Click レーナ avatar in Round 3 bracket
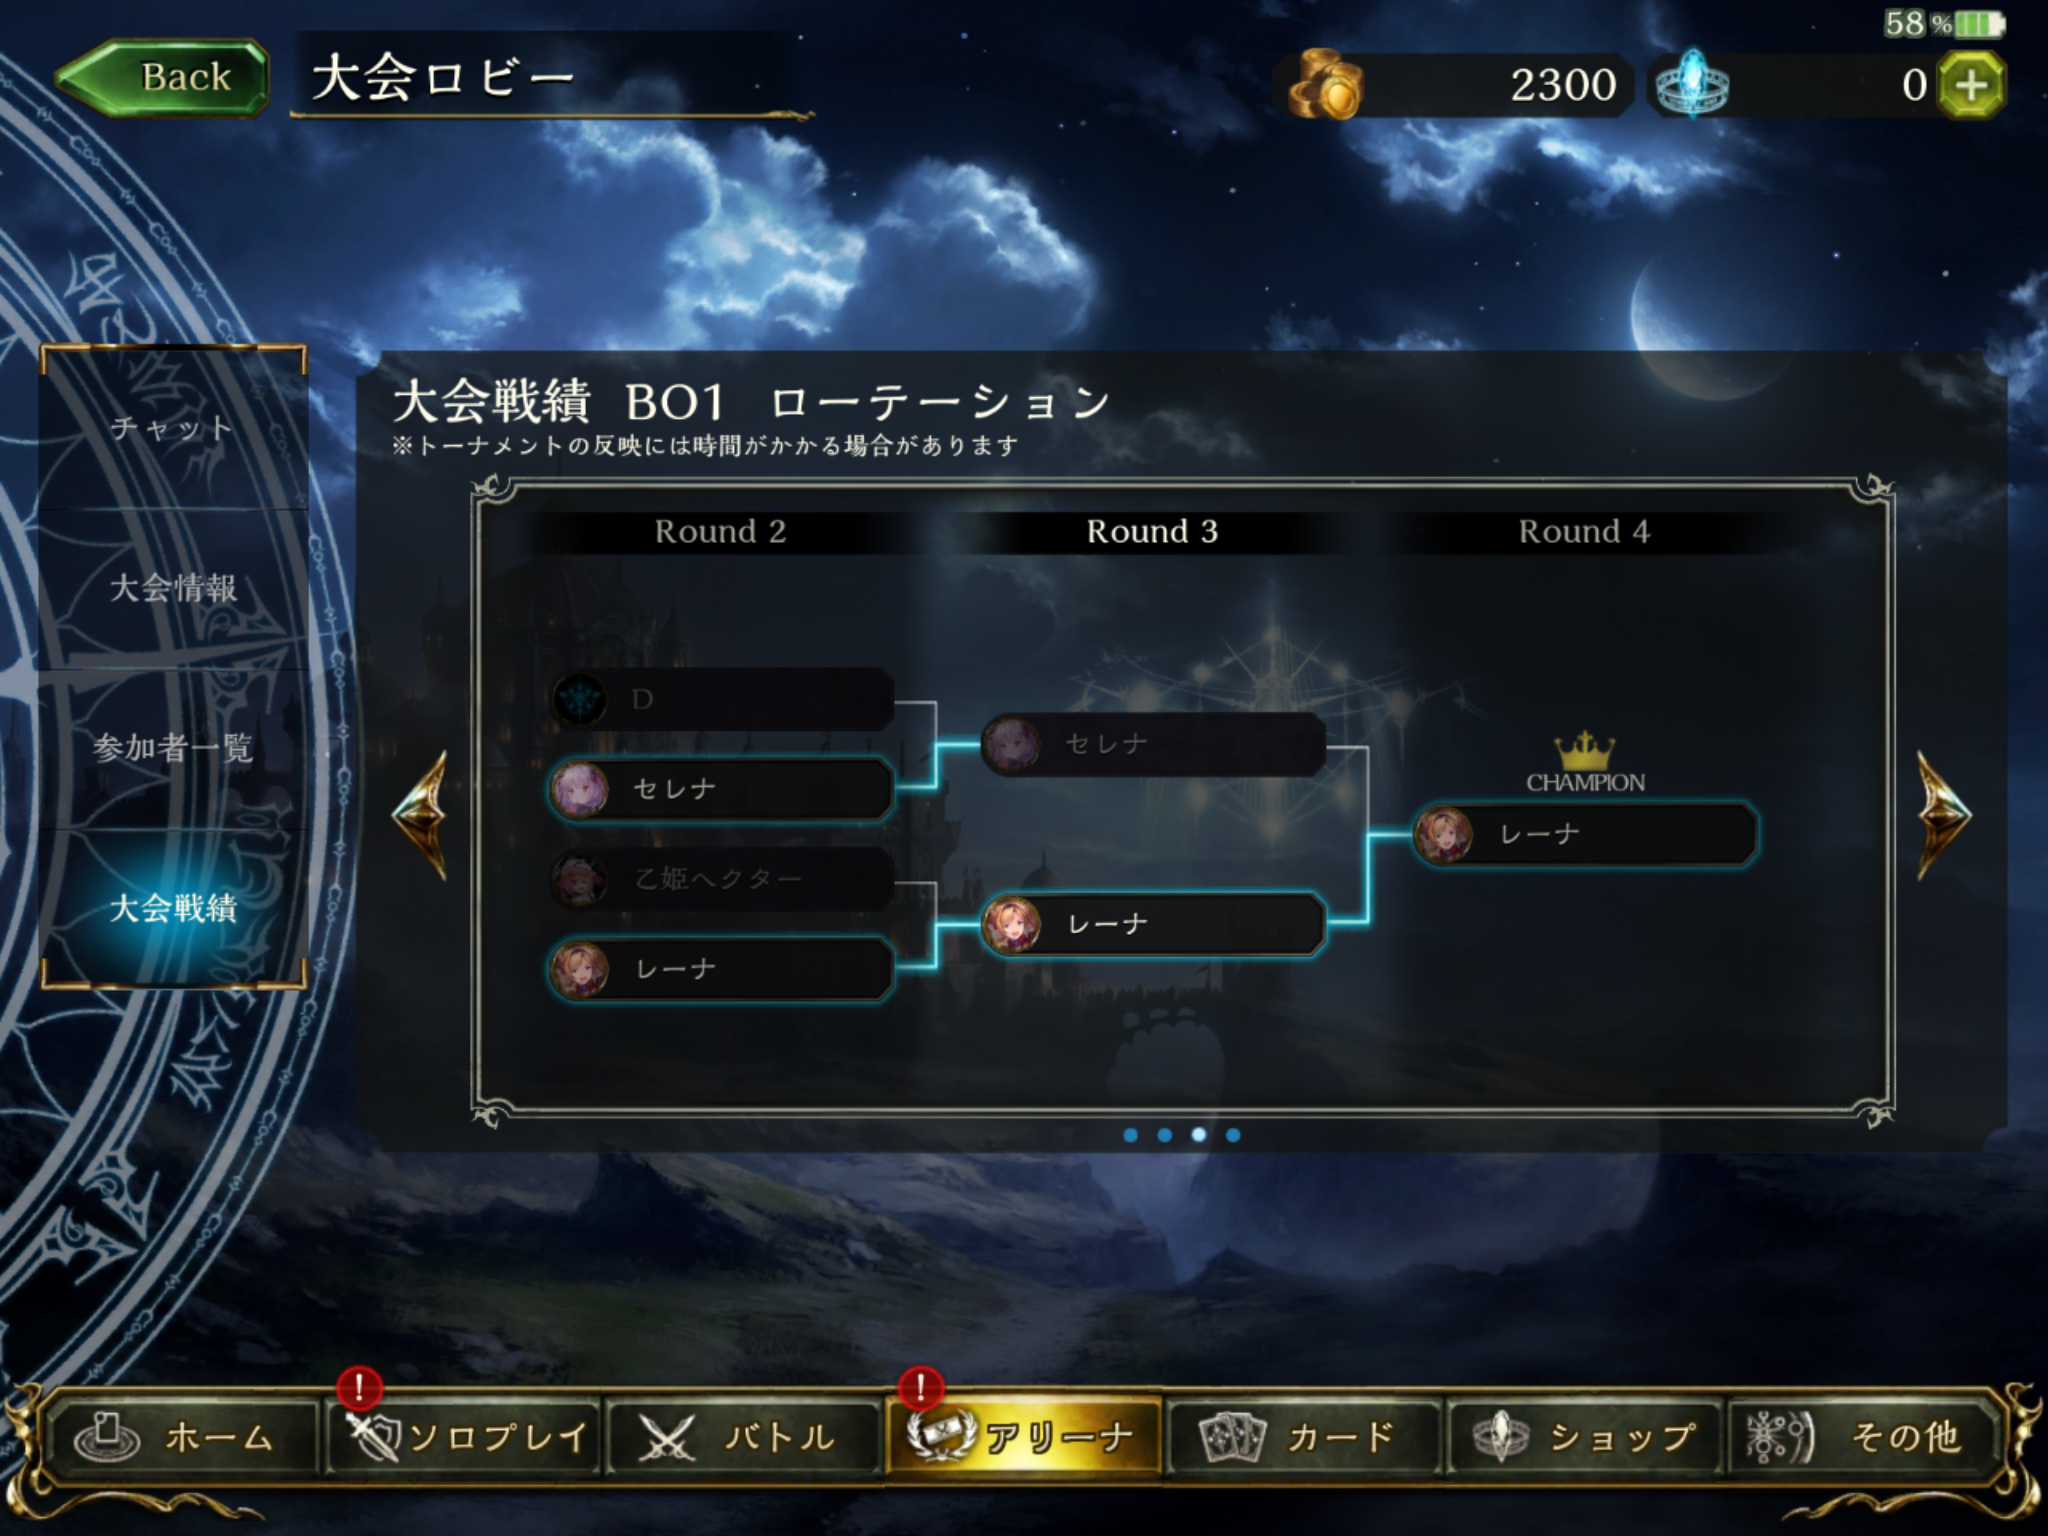The width and height of the screenshot is (2048, 1536). (1012, 923)
